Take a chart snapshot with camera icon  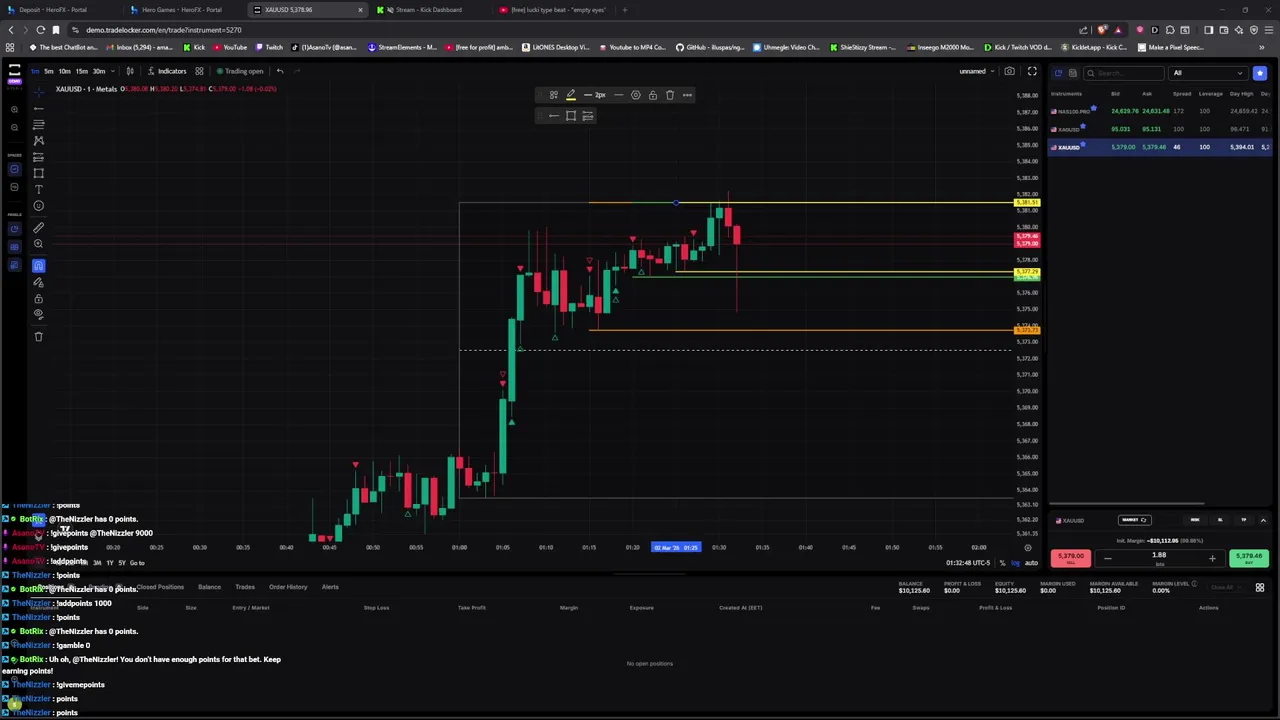1010,71
